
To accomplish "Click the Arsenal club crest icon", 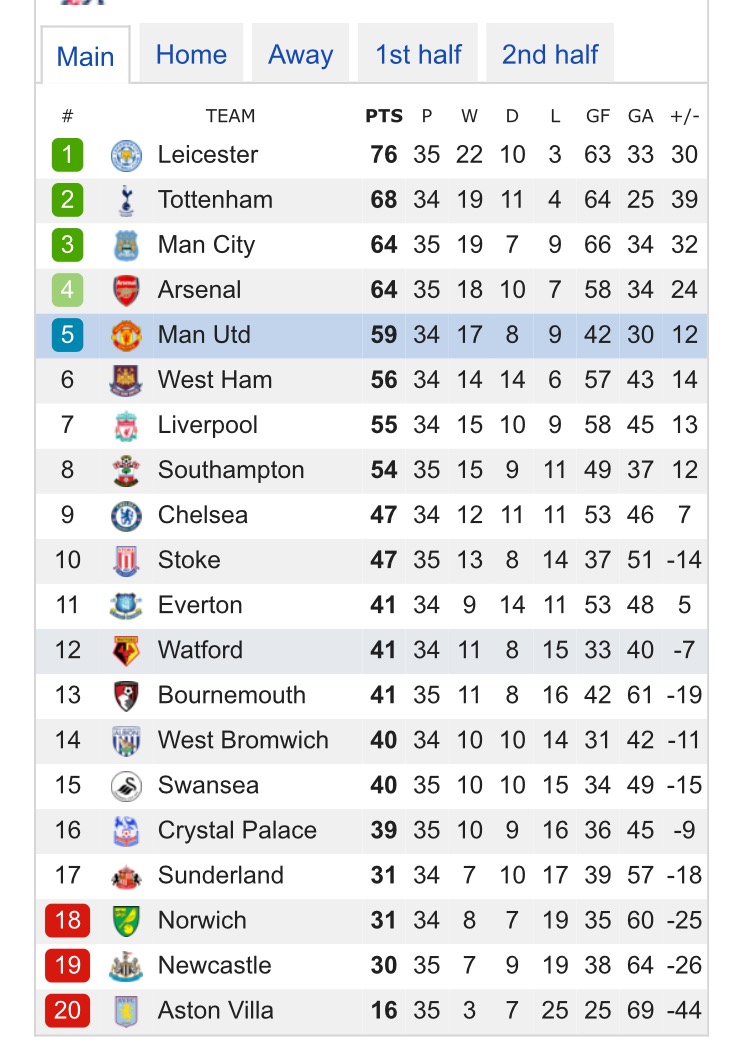I will pyautogui.click(x=126, y=290).
